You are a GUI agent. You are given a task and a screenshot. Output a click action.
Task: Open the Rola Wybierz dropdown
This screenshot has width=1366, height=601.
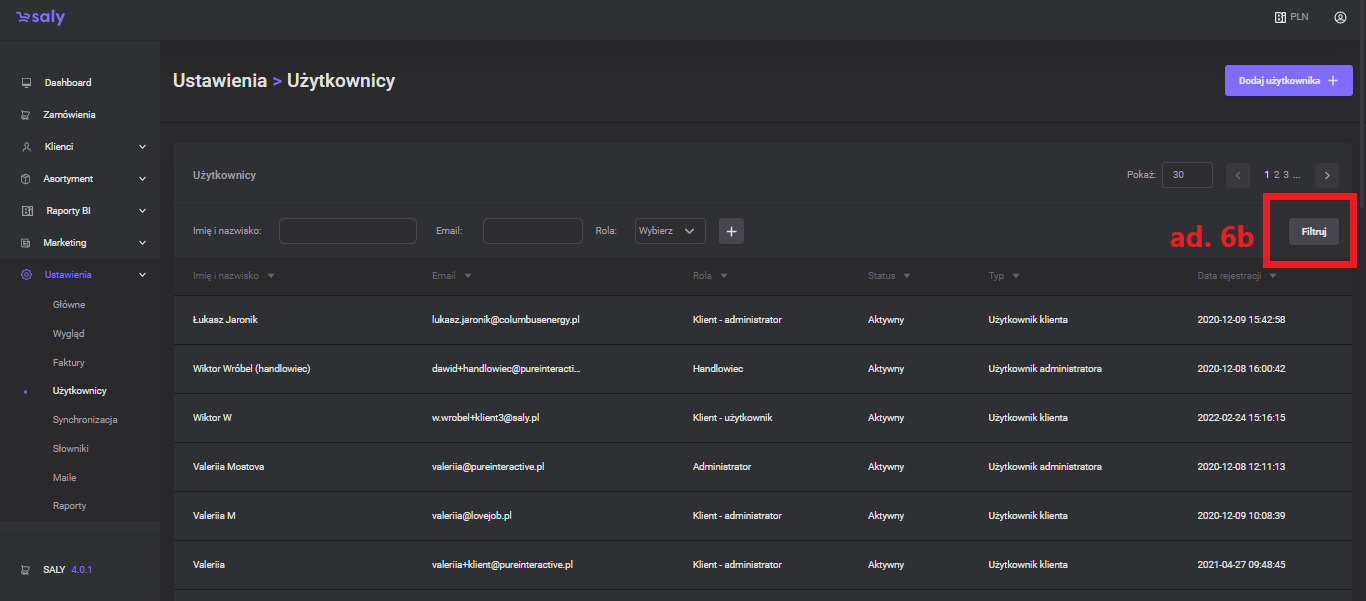(x=670, y=231)
